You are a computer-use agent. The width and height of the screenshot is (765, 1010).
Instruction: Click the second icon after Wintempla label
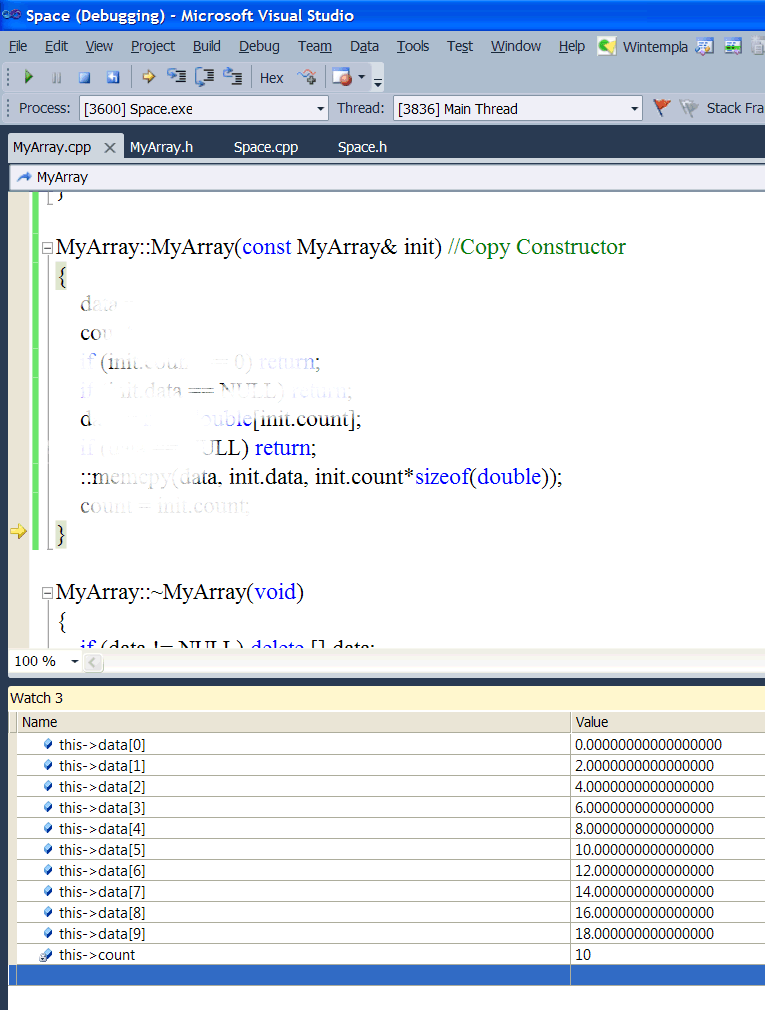coord(733,46)
